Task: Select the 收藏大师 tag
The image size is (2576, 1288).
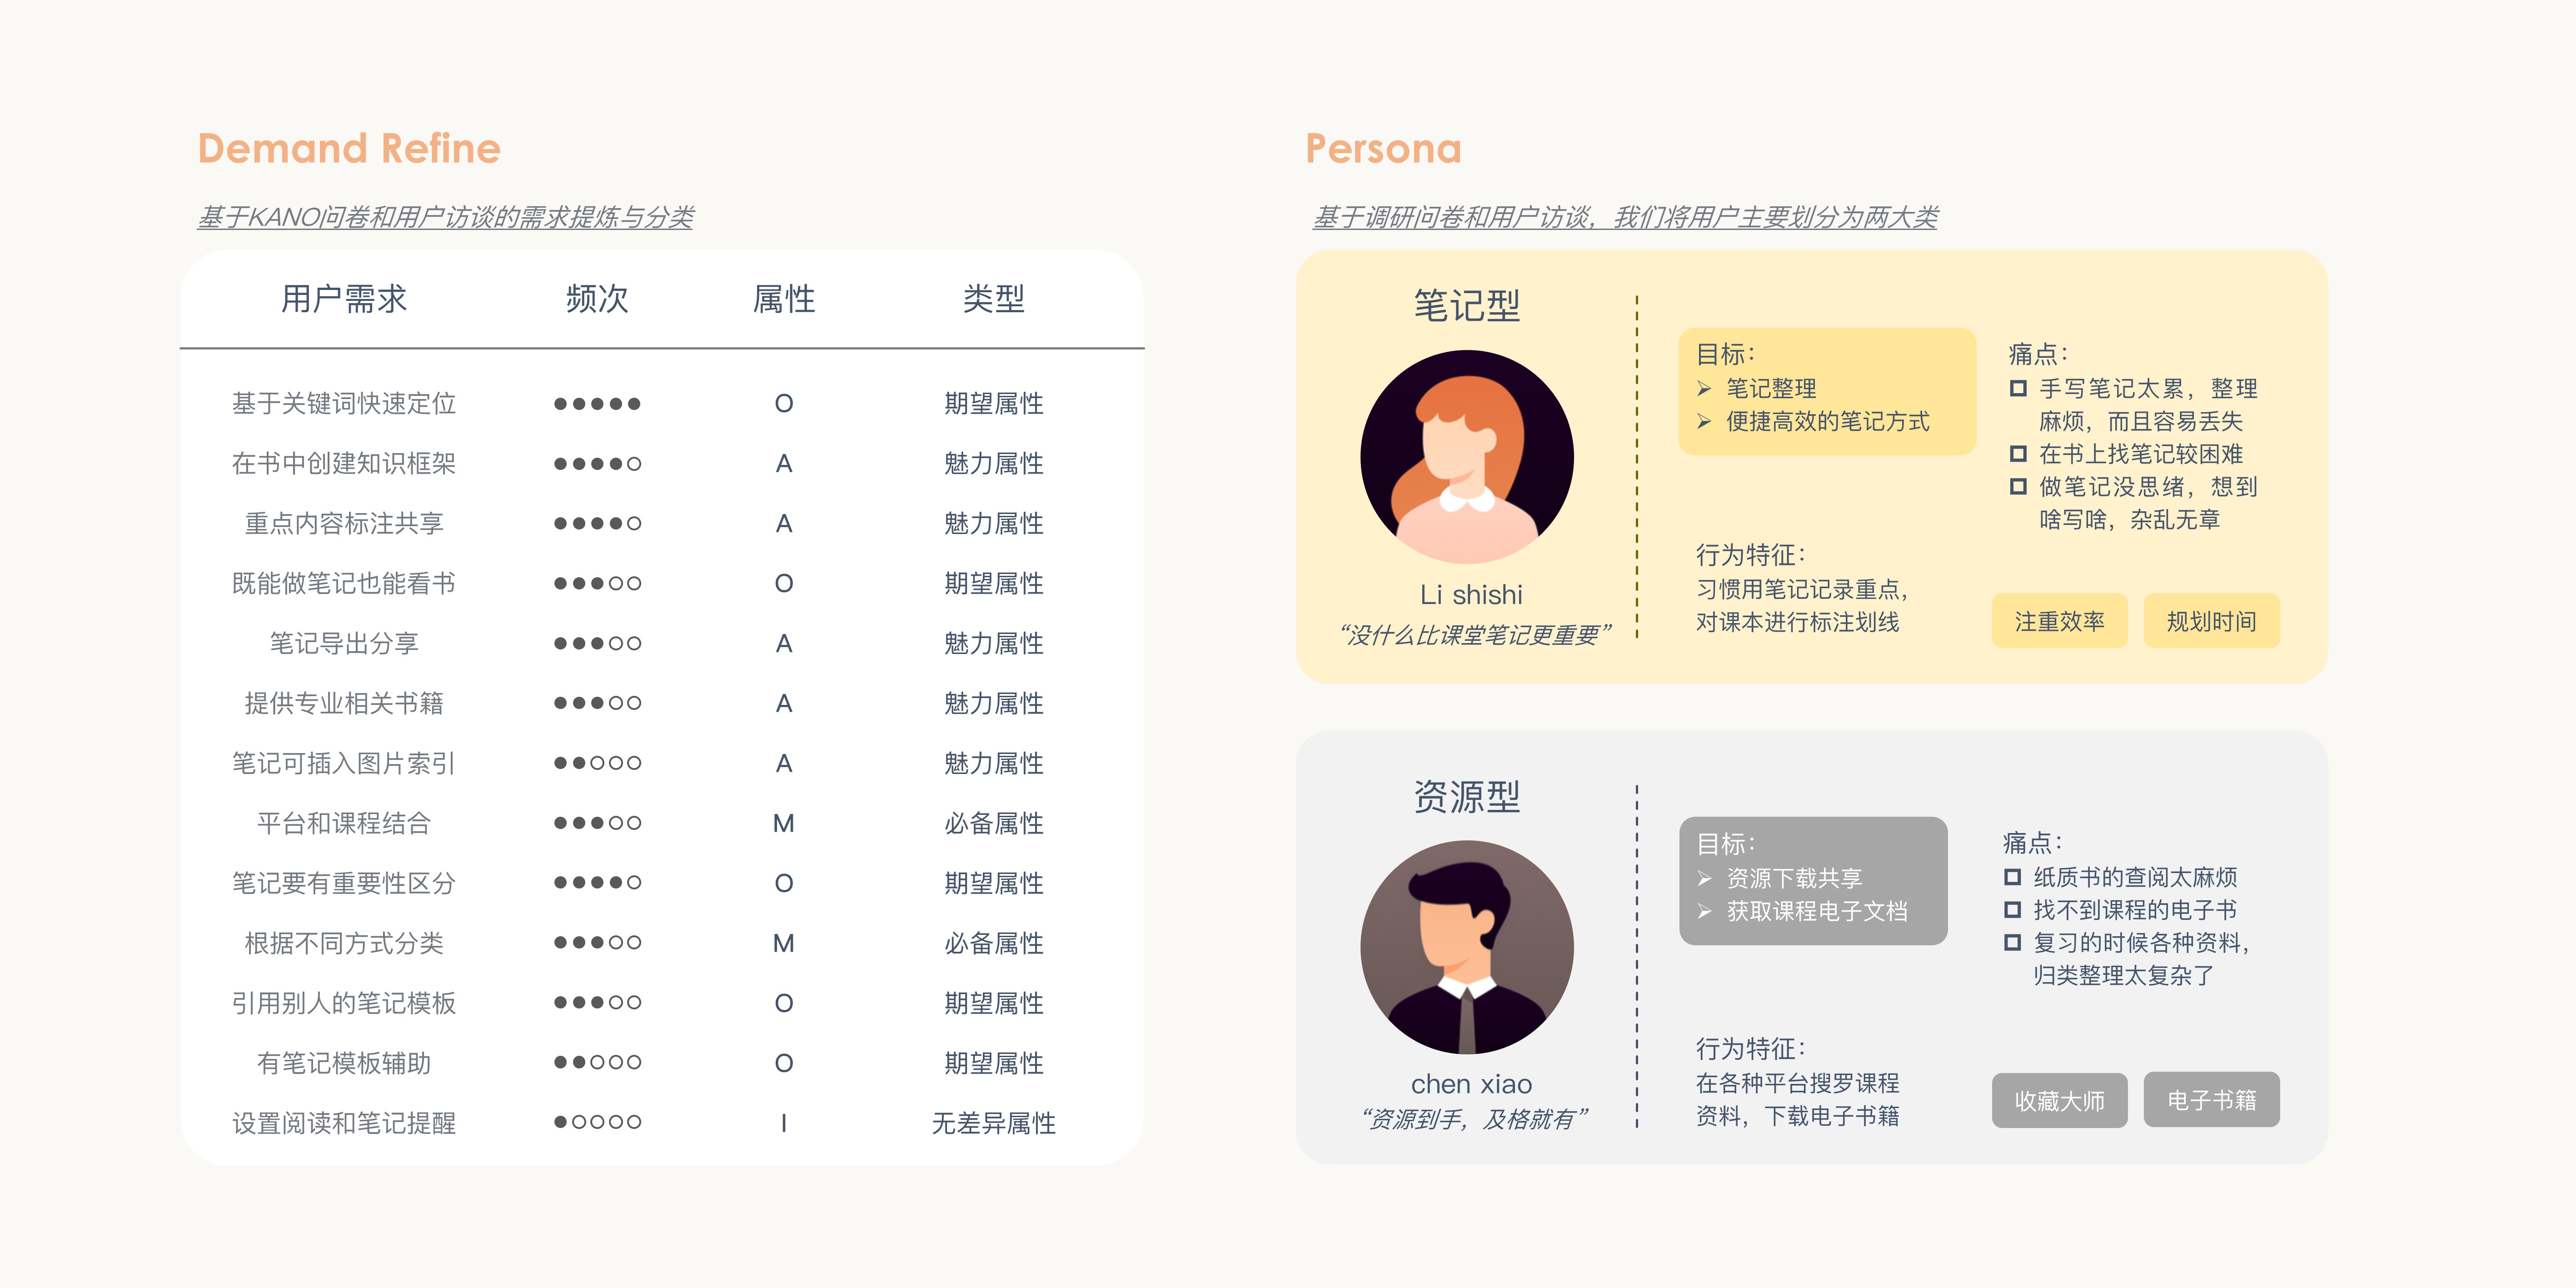Action: tap(2059, 1100)
